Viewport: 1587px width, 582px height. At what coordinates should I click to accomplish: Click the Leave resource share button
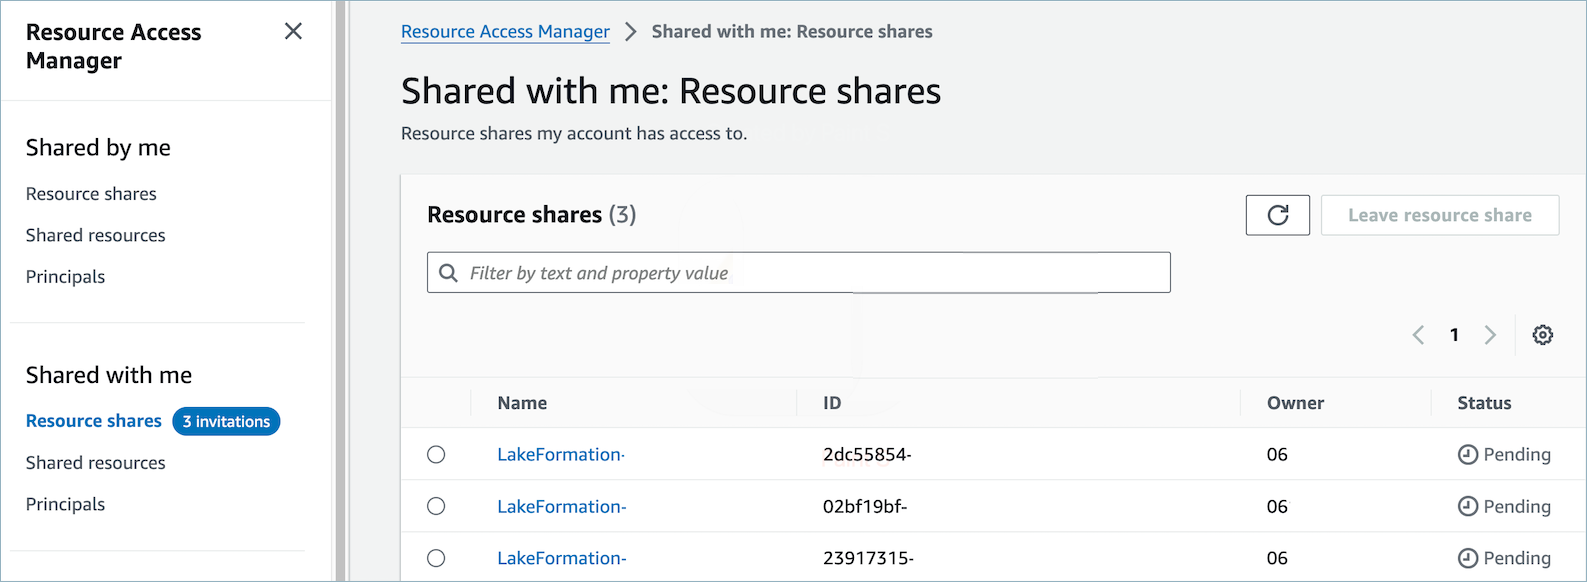1439,215
